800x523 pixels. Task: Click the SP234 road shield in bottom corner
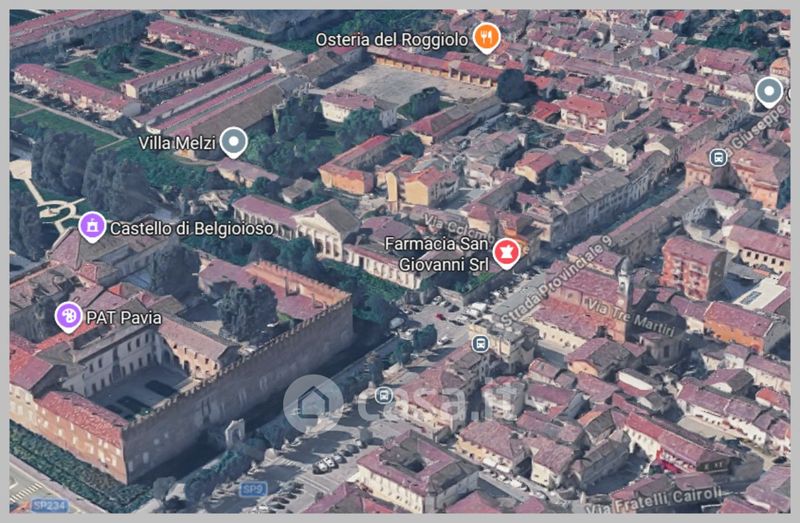click(x=48, y=506)
